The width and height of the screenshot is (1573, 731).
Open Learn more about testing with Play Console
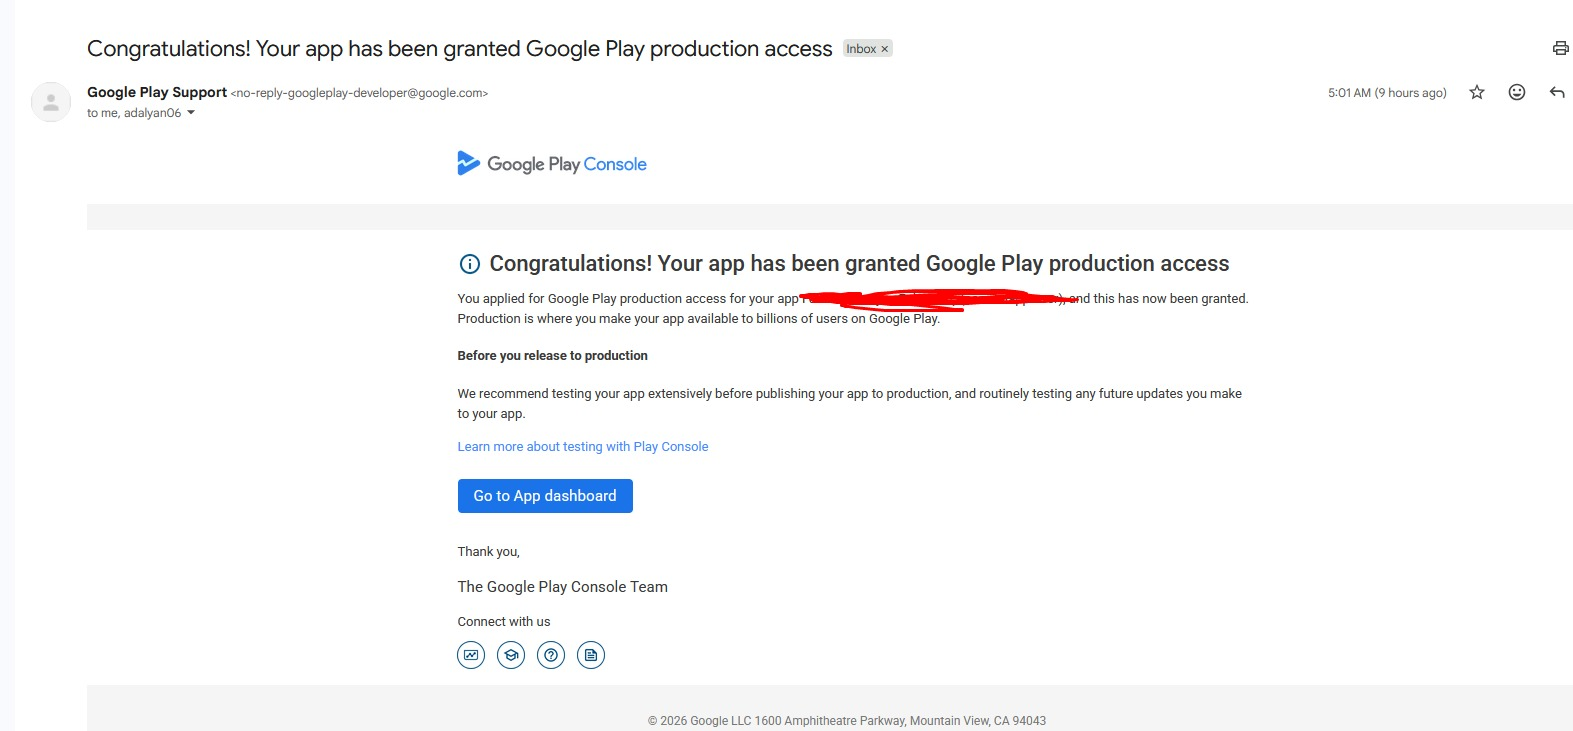pyautogui.click(x=583, y=447)
